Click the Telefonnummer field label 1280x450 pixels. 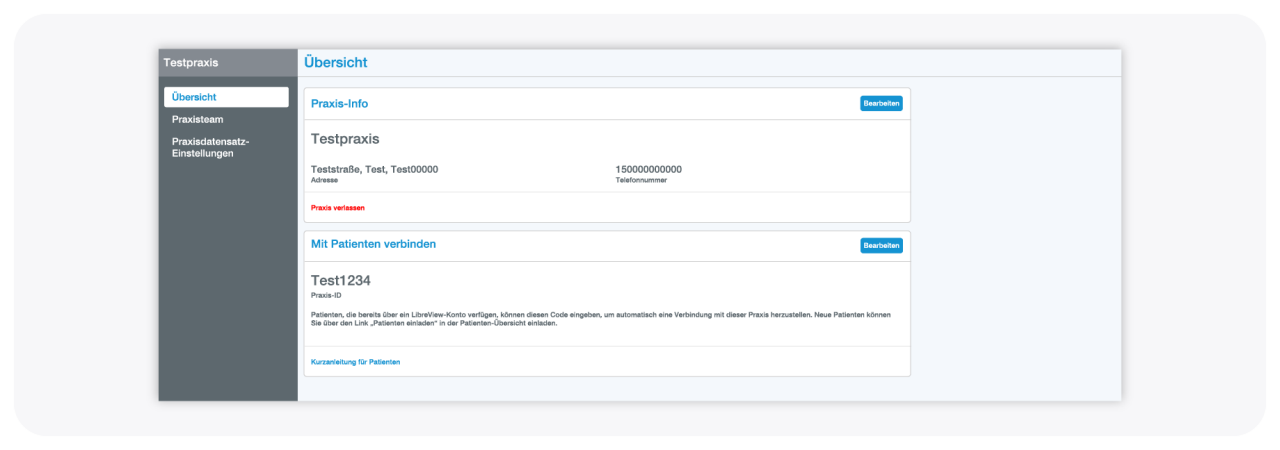pos(640,180)
